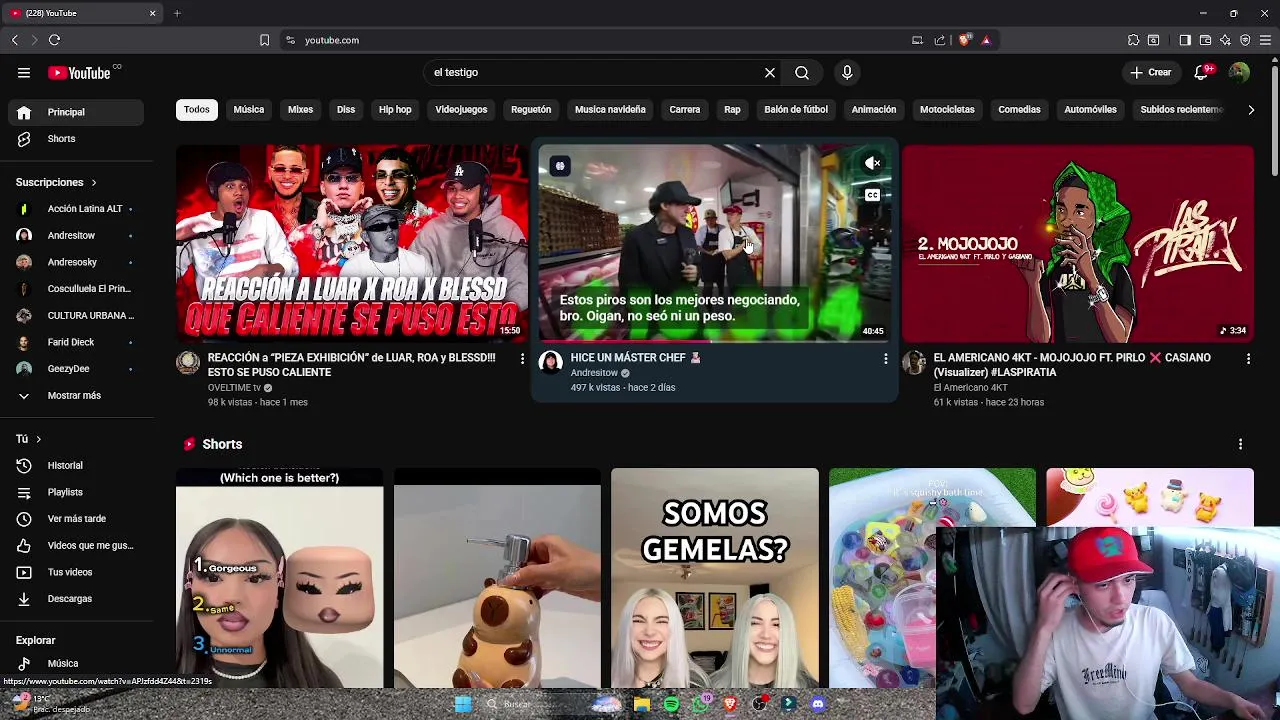Open the Las Piratas Mojojojo thumbnail
The height and width of the screenshot is (720, 1280).
[x=1077, y=243]
